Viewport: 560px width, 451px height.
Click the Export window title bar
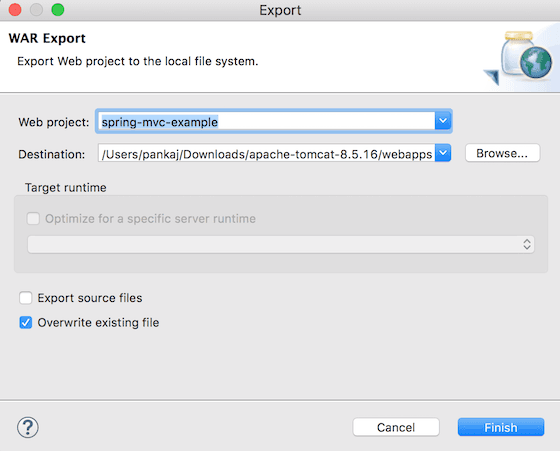pyautogui.click(x=280, y=10)
